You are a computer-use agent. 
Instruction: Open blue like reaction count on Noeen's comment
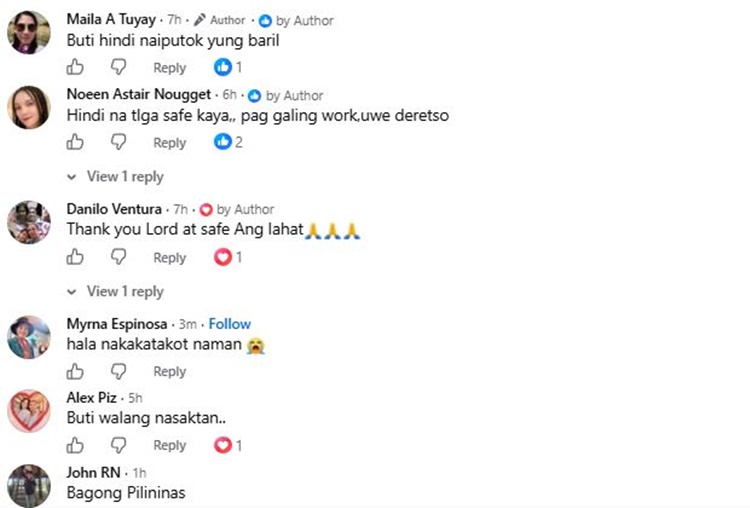[228, 142]
